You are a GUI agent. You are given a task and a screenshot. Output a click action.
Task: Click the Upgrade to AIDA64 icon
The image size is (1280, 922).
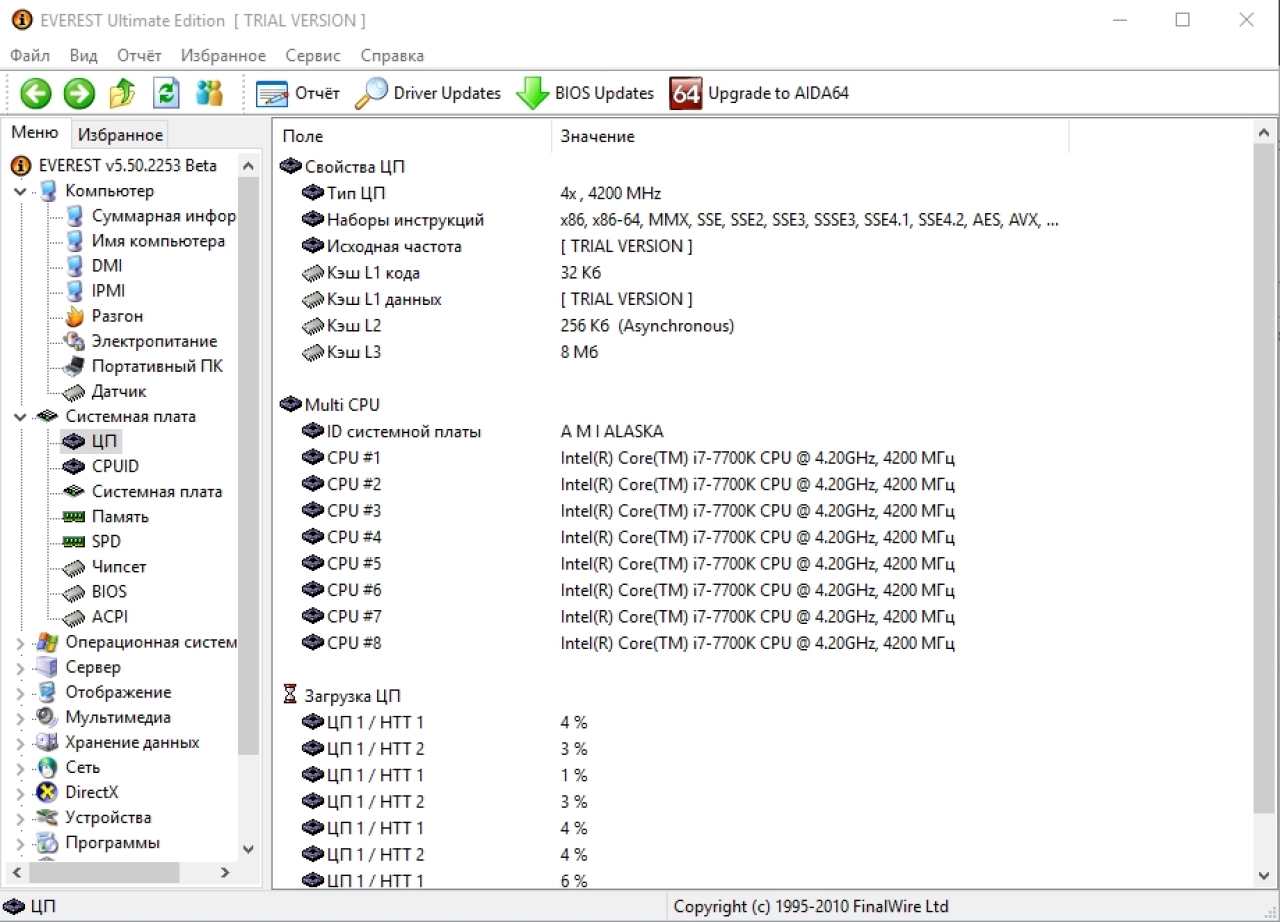pyautogui.click(x=686, y=93)
